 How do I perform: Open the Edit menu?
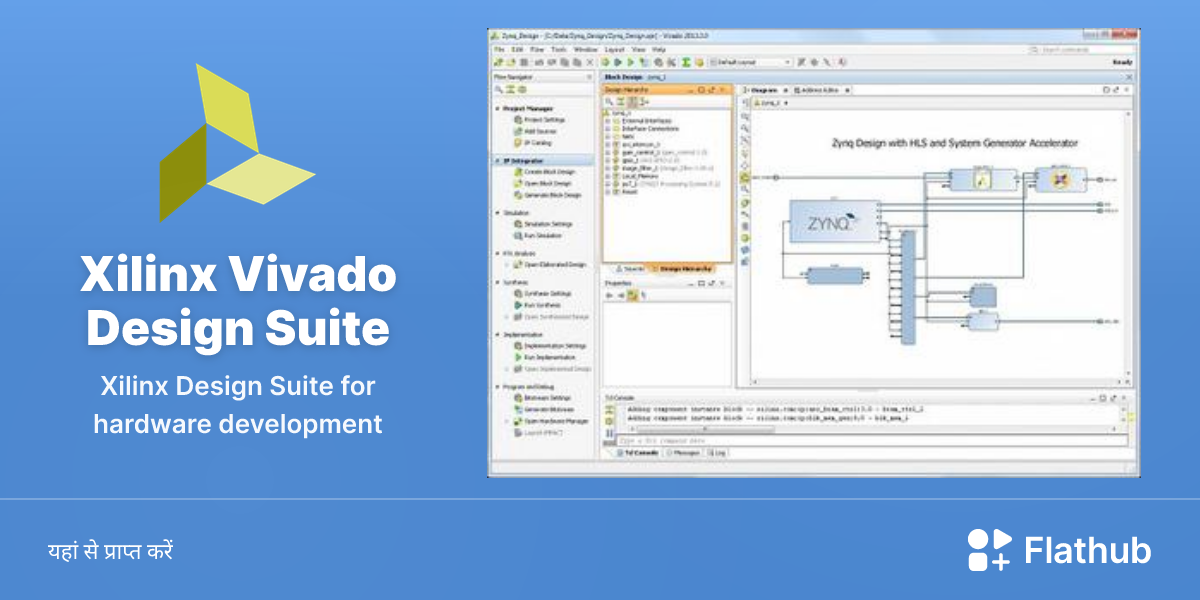tap(517, 49)
